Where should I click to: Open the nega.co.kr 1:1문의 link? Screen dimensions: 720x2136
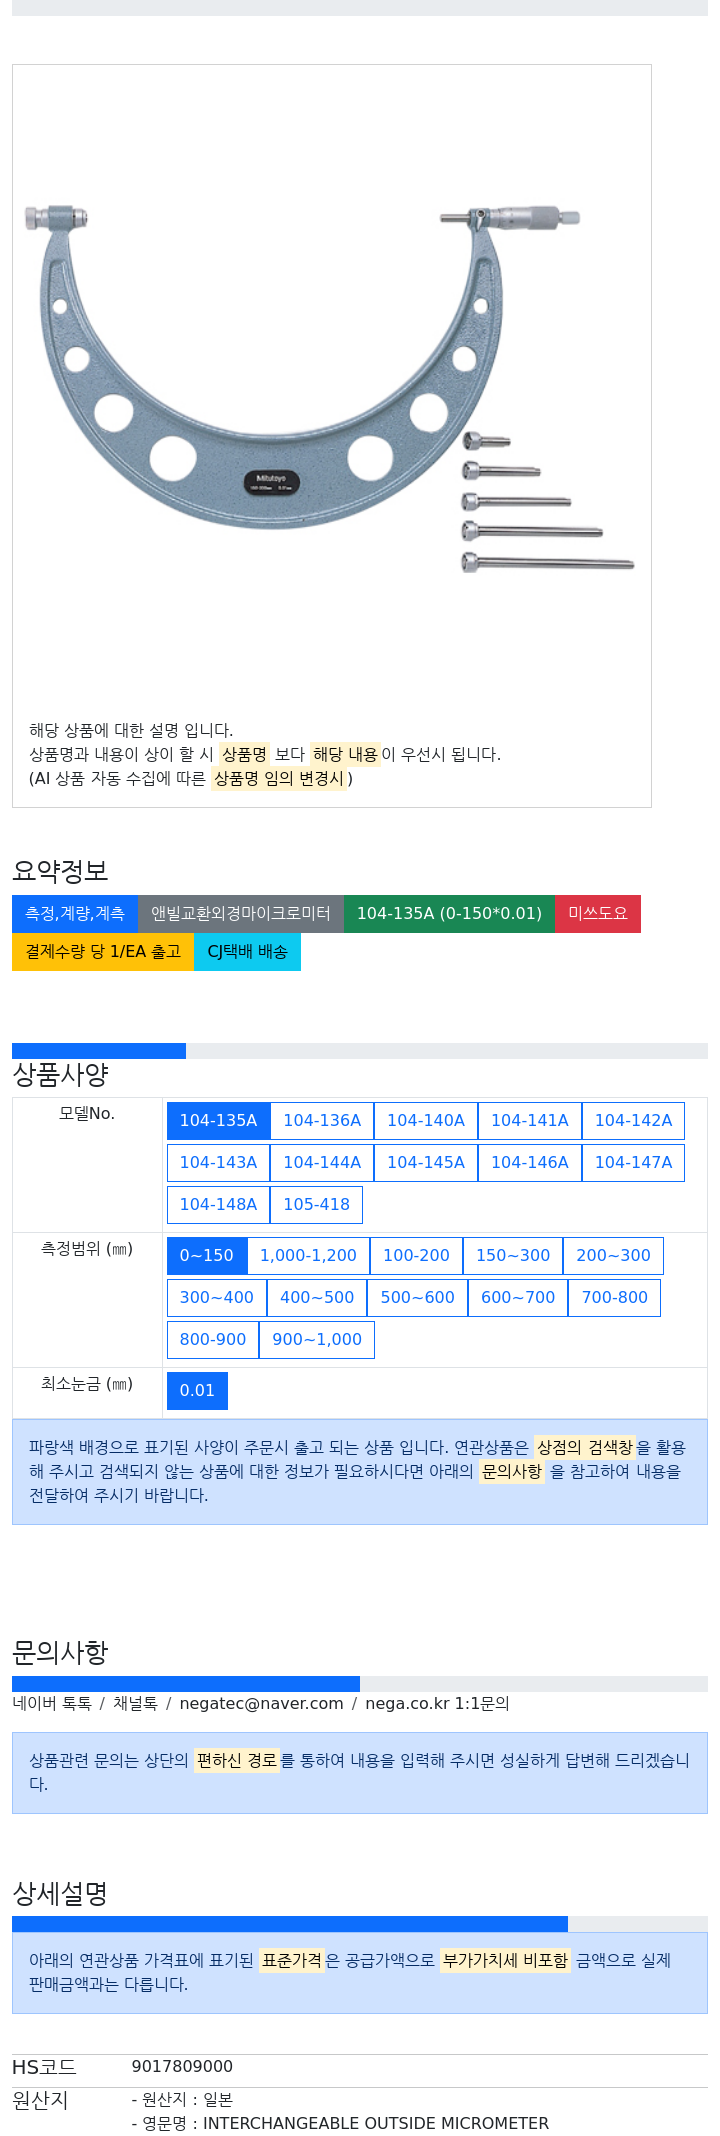437,1704
